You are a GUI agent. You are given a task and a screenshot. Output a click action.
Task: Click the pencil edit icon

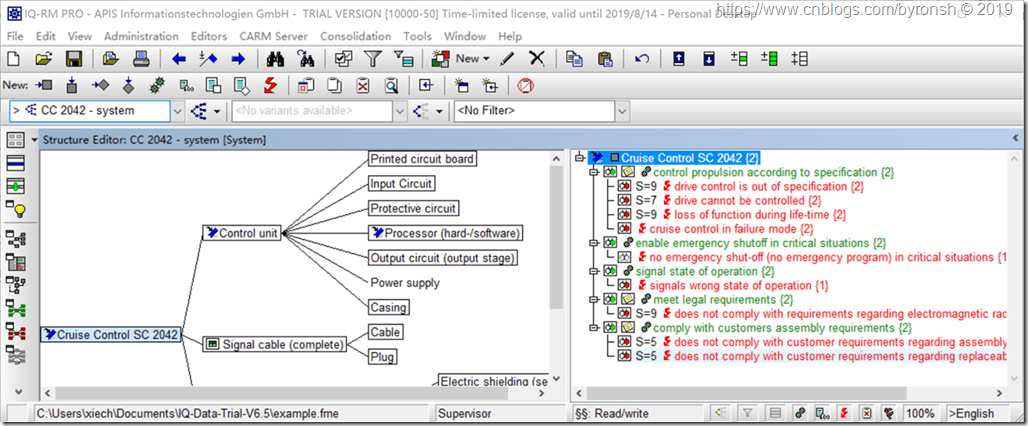point(507,58)
